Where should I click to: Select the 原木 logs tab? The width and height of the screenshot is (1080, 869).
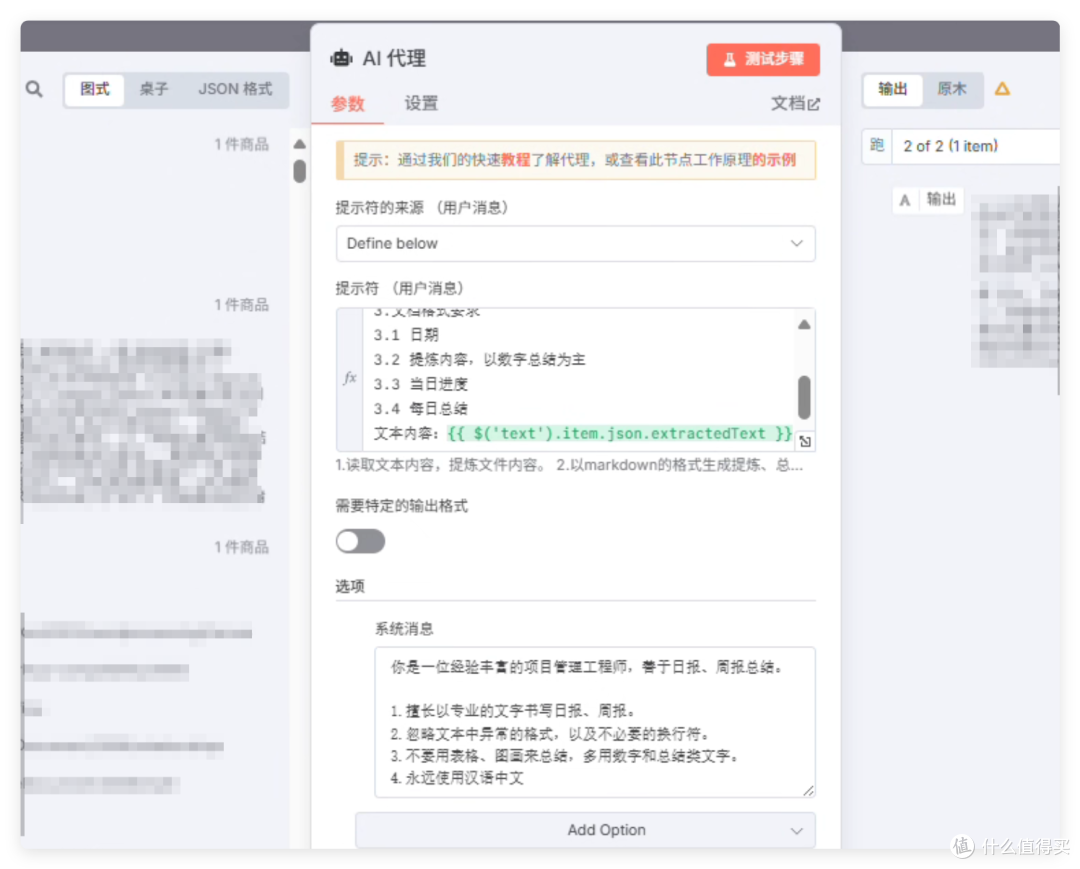coord(952,90)
